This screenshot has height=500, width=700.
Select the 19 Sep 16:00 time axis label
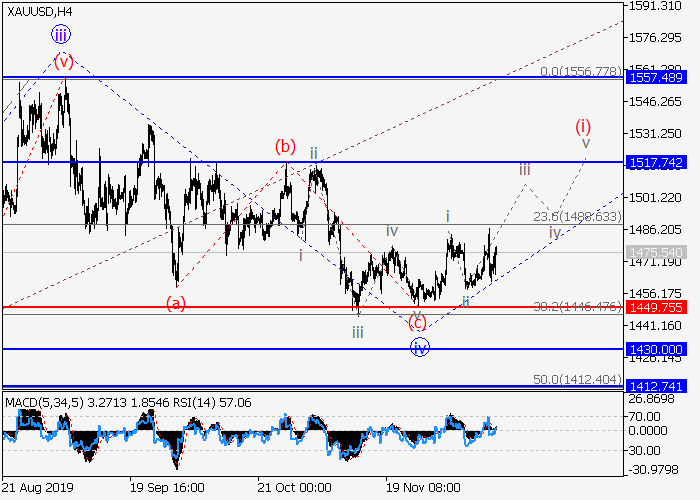pos(167,488)
